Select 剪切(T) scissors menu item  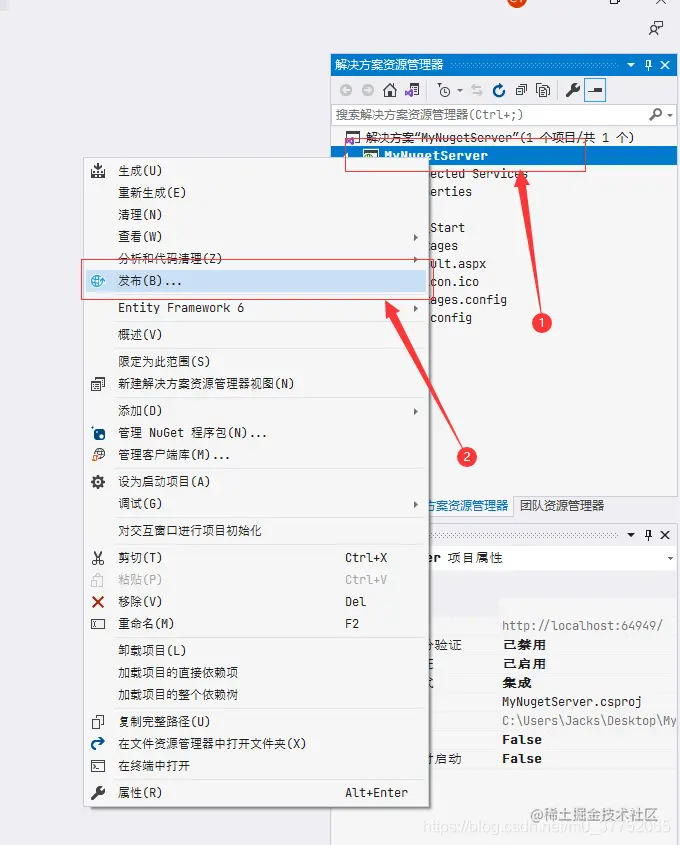[256, 558]
